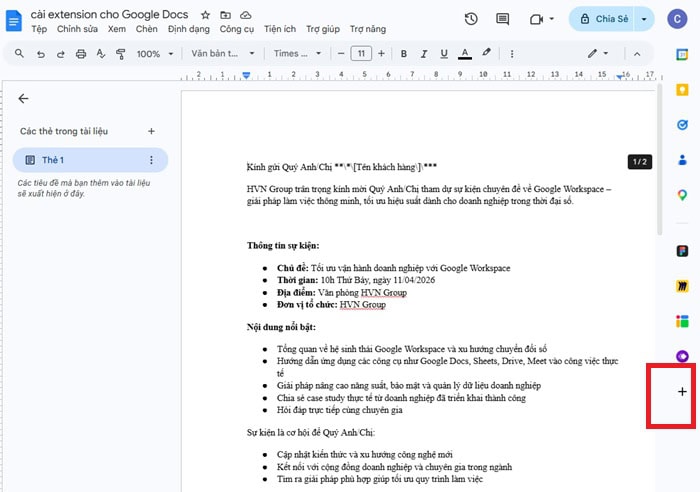The height and width of the screenshot is (492, 700).
Task: Expand the paragraph style dropdown
Action: pos(220,53)
